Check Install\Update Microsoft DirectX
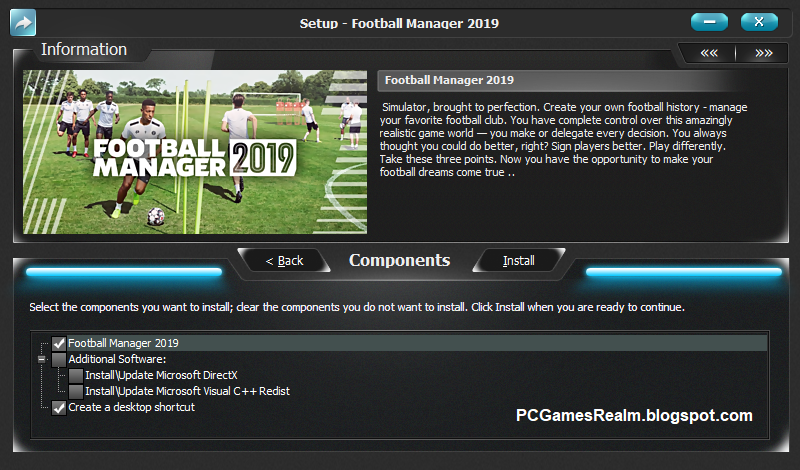Viewport: 800px width, 470px height. [76, 375]
